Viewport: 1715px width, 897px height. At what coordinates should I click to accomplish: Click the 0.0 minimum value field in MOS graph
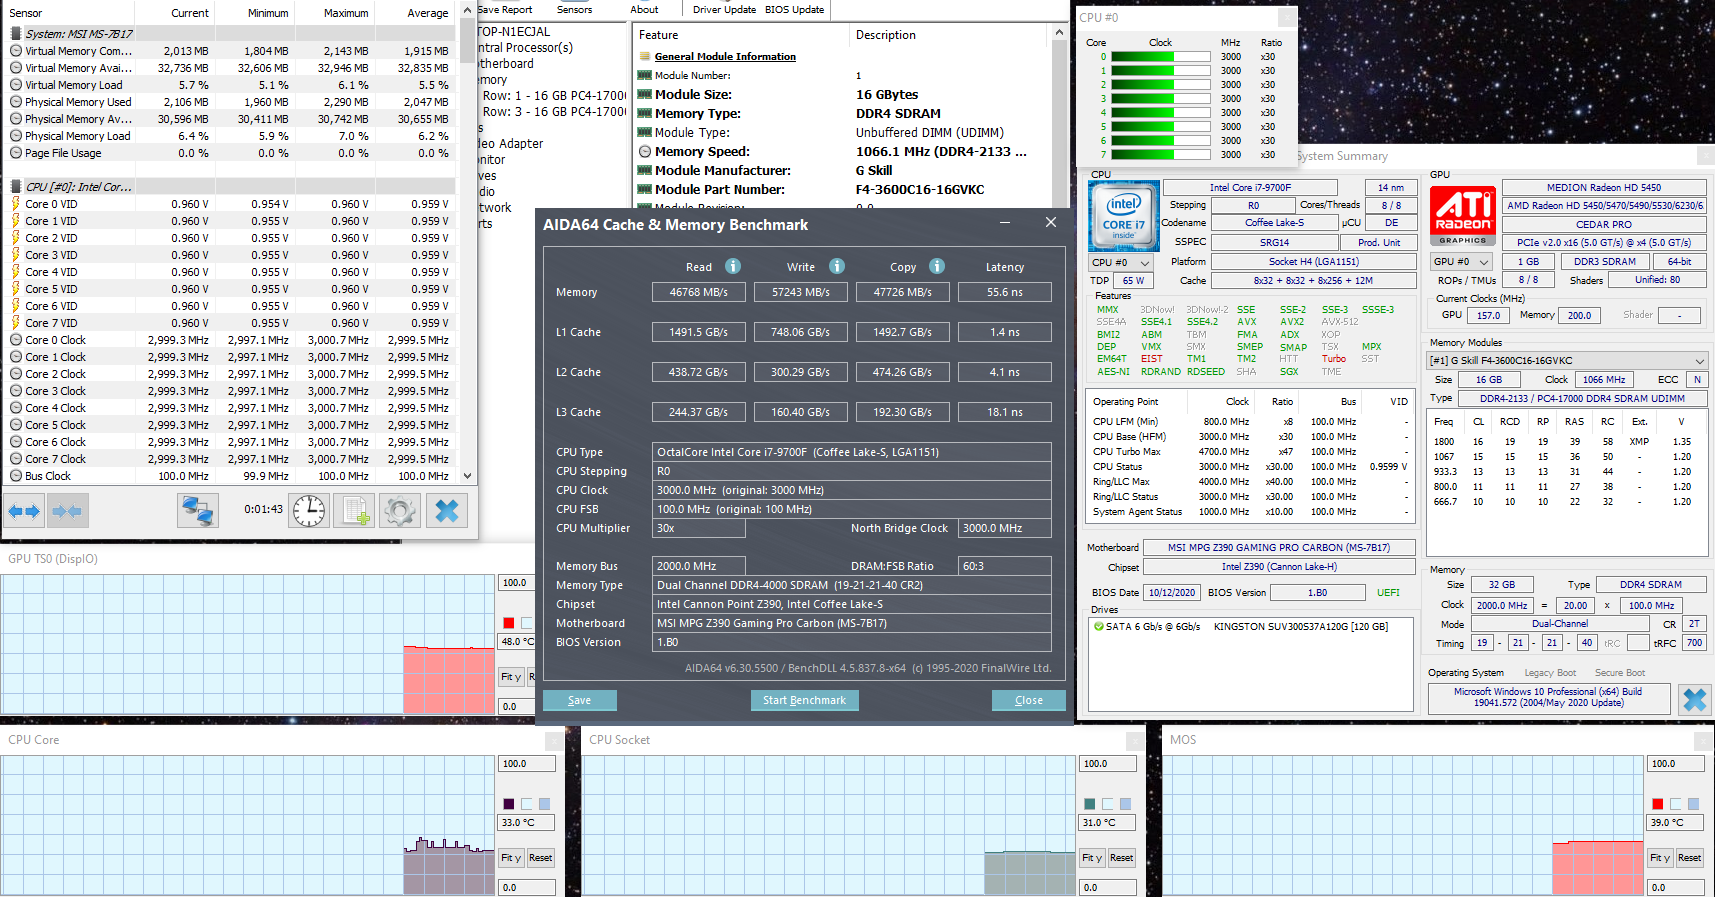(1676, 887)
